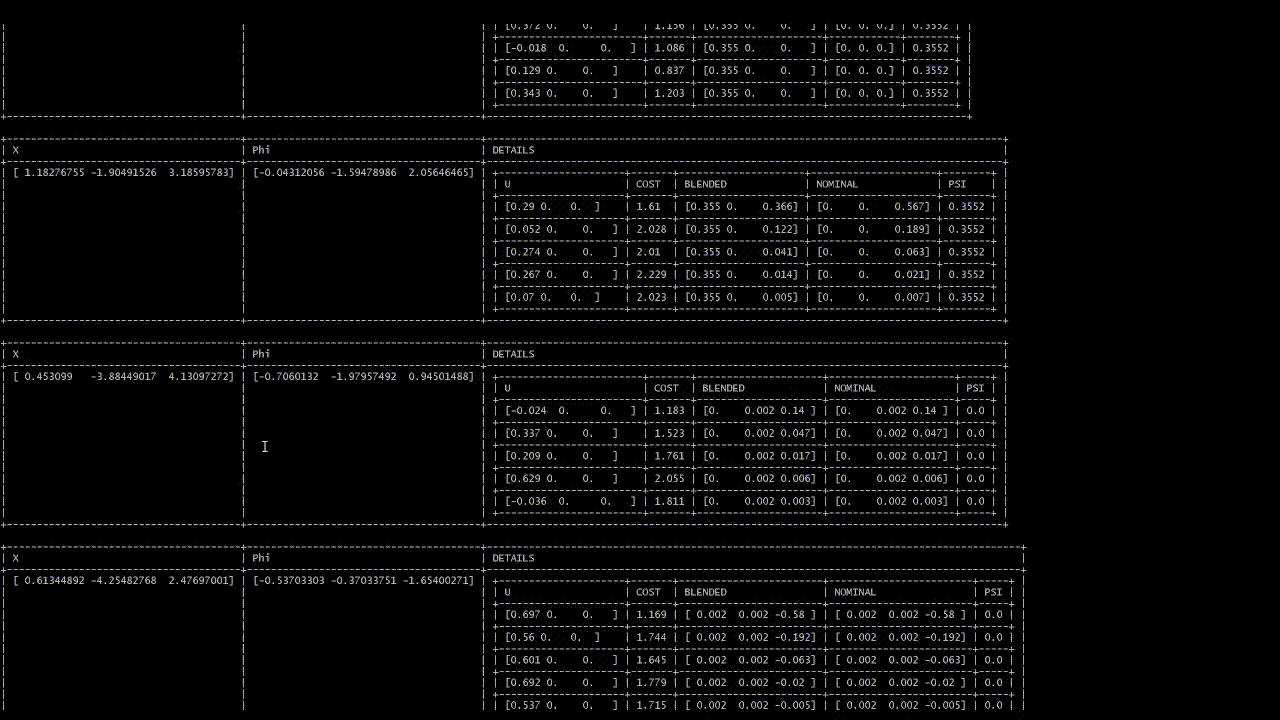Click the COST value 1.183
Viewport: 1280px width, 720px height.
click(x=669, y=410)
